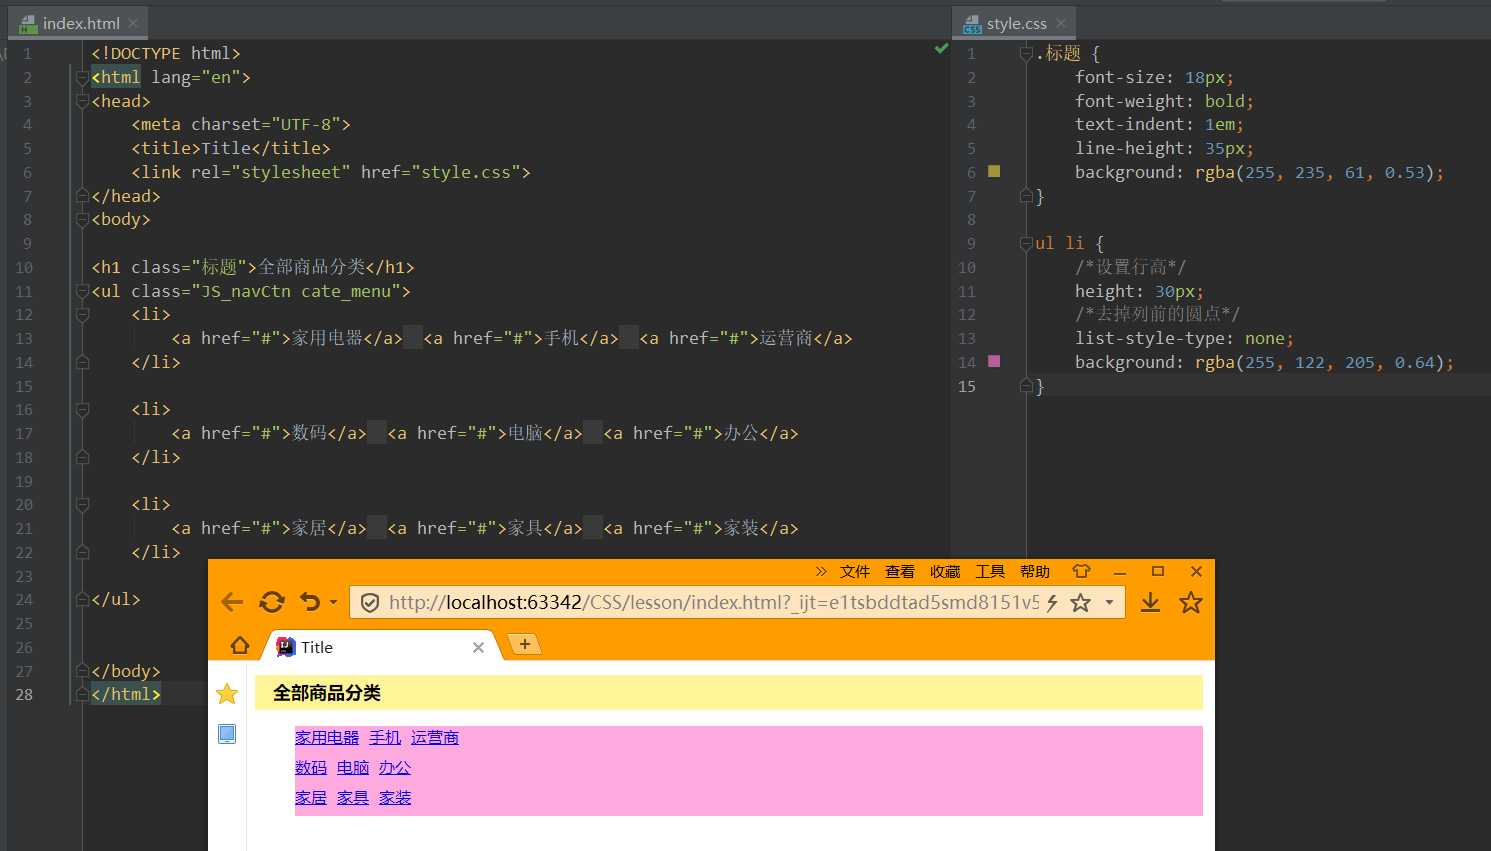This screenshot has height=851, width=1491.
Task: Close the index.html editor tab
Action: click(133, 23)
